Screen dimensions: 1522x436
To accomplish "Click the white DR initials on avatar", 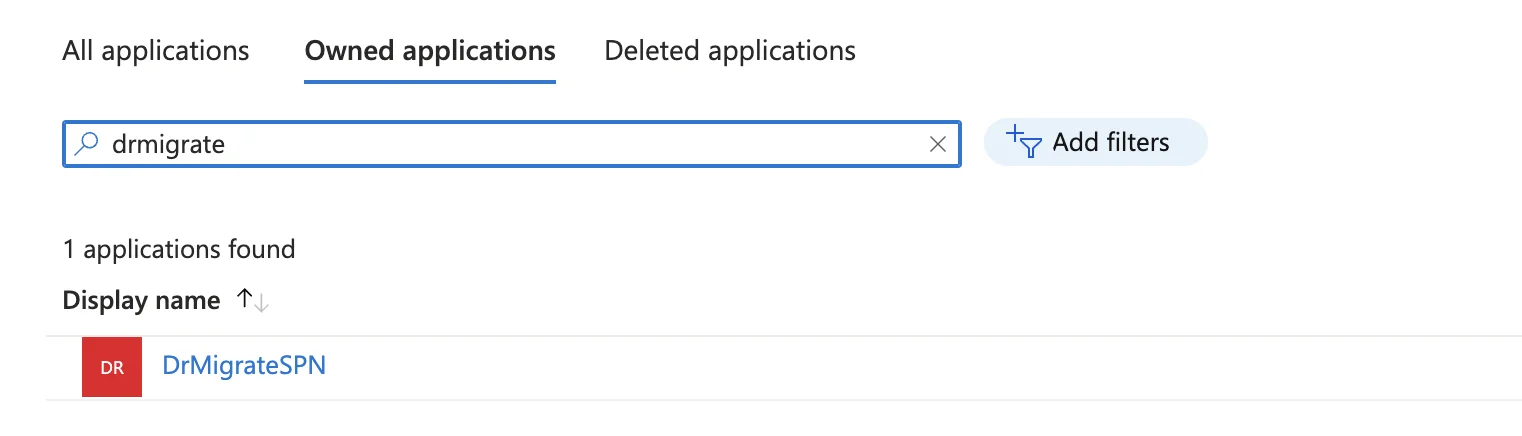I will [x=112, y=368].
